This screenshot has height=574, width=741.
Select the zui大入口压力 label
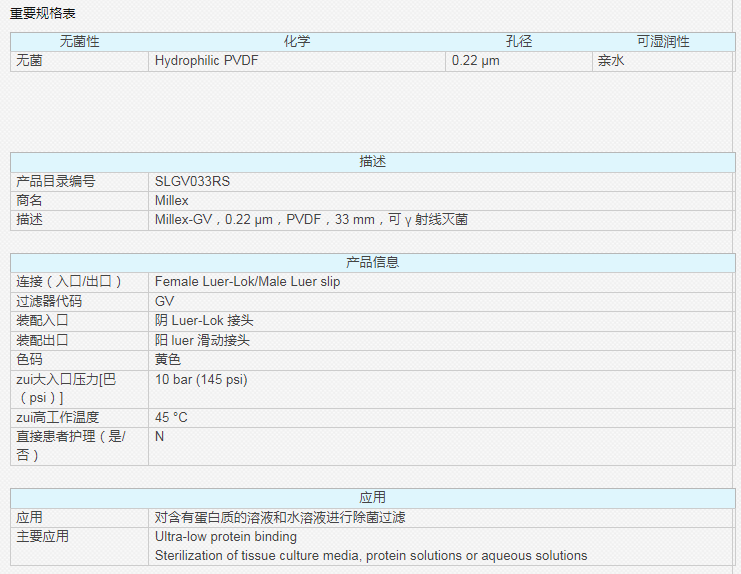[x=66, y=388]
